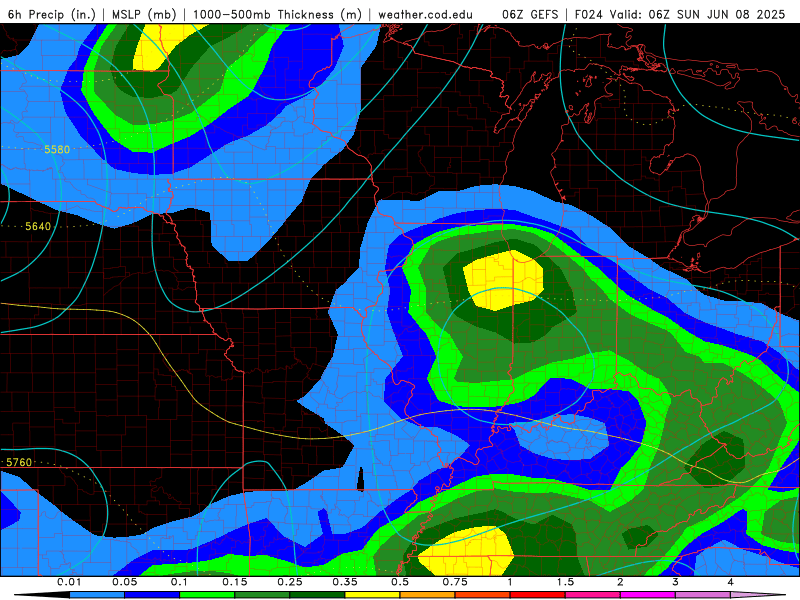Click the yellow 0.35–0.5 legend swatch

pos(372,595)
